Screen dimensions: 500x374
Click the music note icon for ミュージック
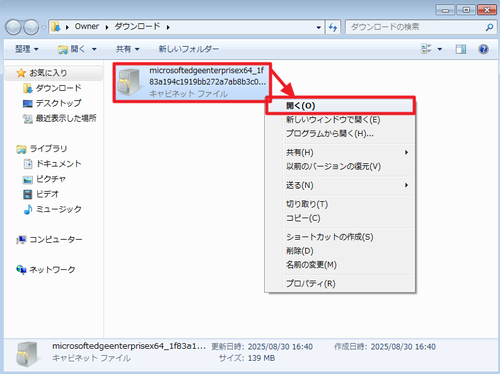click(x=28, y=209)
